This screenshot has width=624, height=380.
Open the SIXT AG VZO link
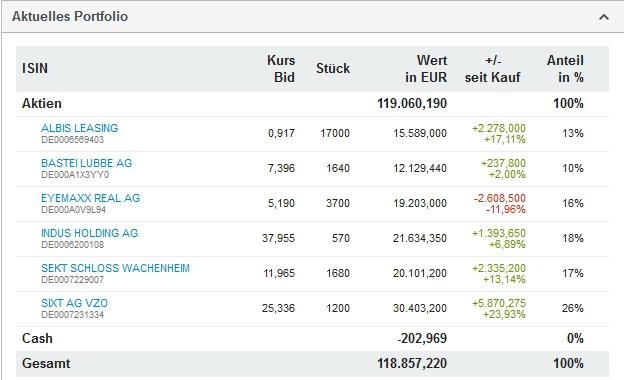pyautogui.click(x=74, y=303)
